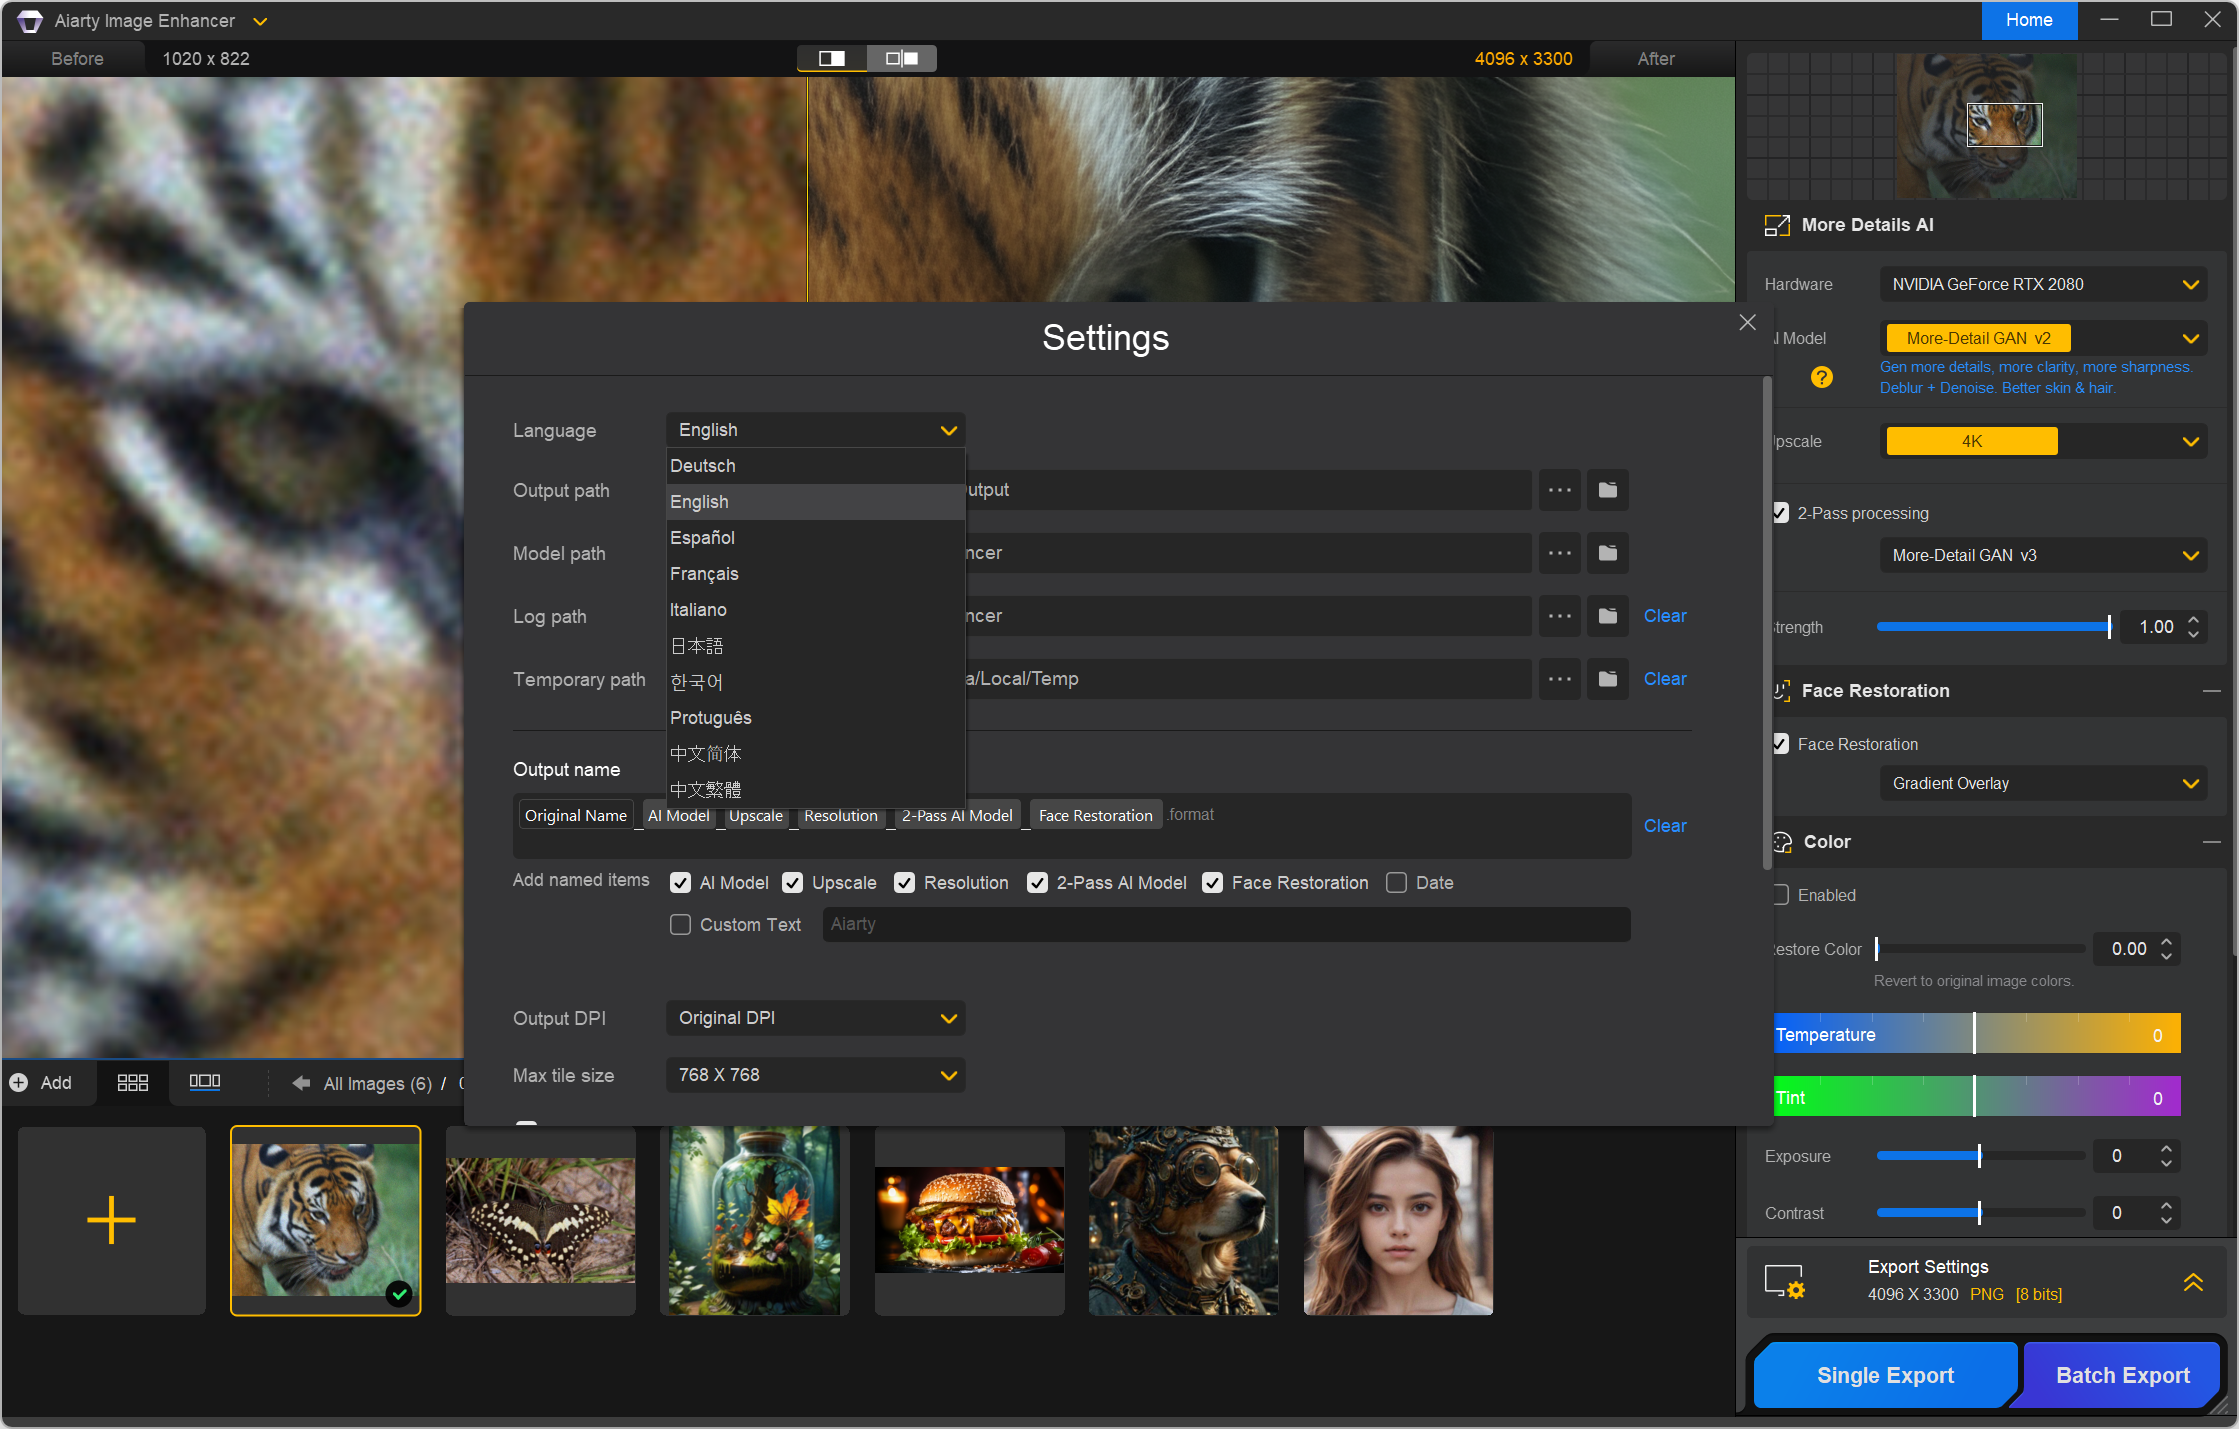Open the Output DPI dropdown
The height and width of the screenshot is (1429, 2239).
(x=815, y=1018)
